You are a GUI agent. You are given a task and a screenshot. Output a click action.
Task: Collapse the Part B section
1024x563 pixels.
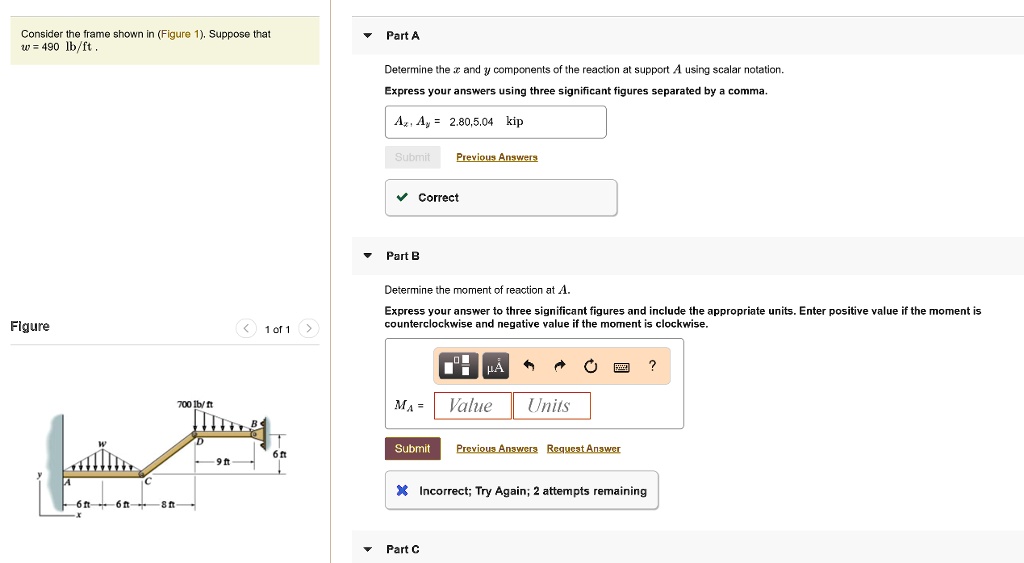pos(368,257)
